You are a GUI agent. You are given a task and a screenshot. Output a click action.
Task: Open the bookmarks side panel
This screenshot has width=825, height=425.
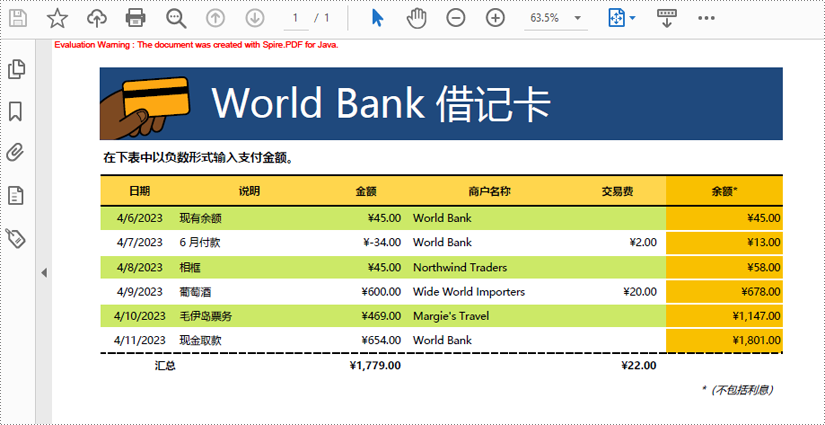tap(16, 112)
